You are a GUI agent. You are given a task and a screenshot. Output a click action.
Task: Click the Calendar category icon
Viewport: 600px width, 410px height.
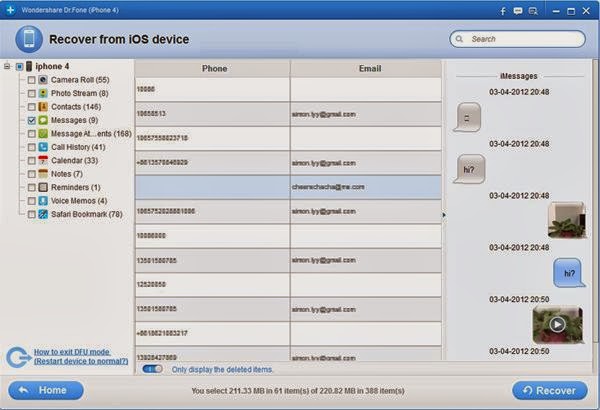[43, 160]
